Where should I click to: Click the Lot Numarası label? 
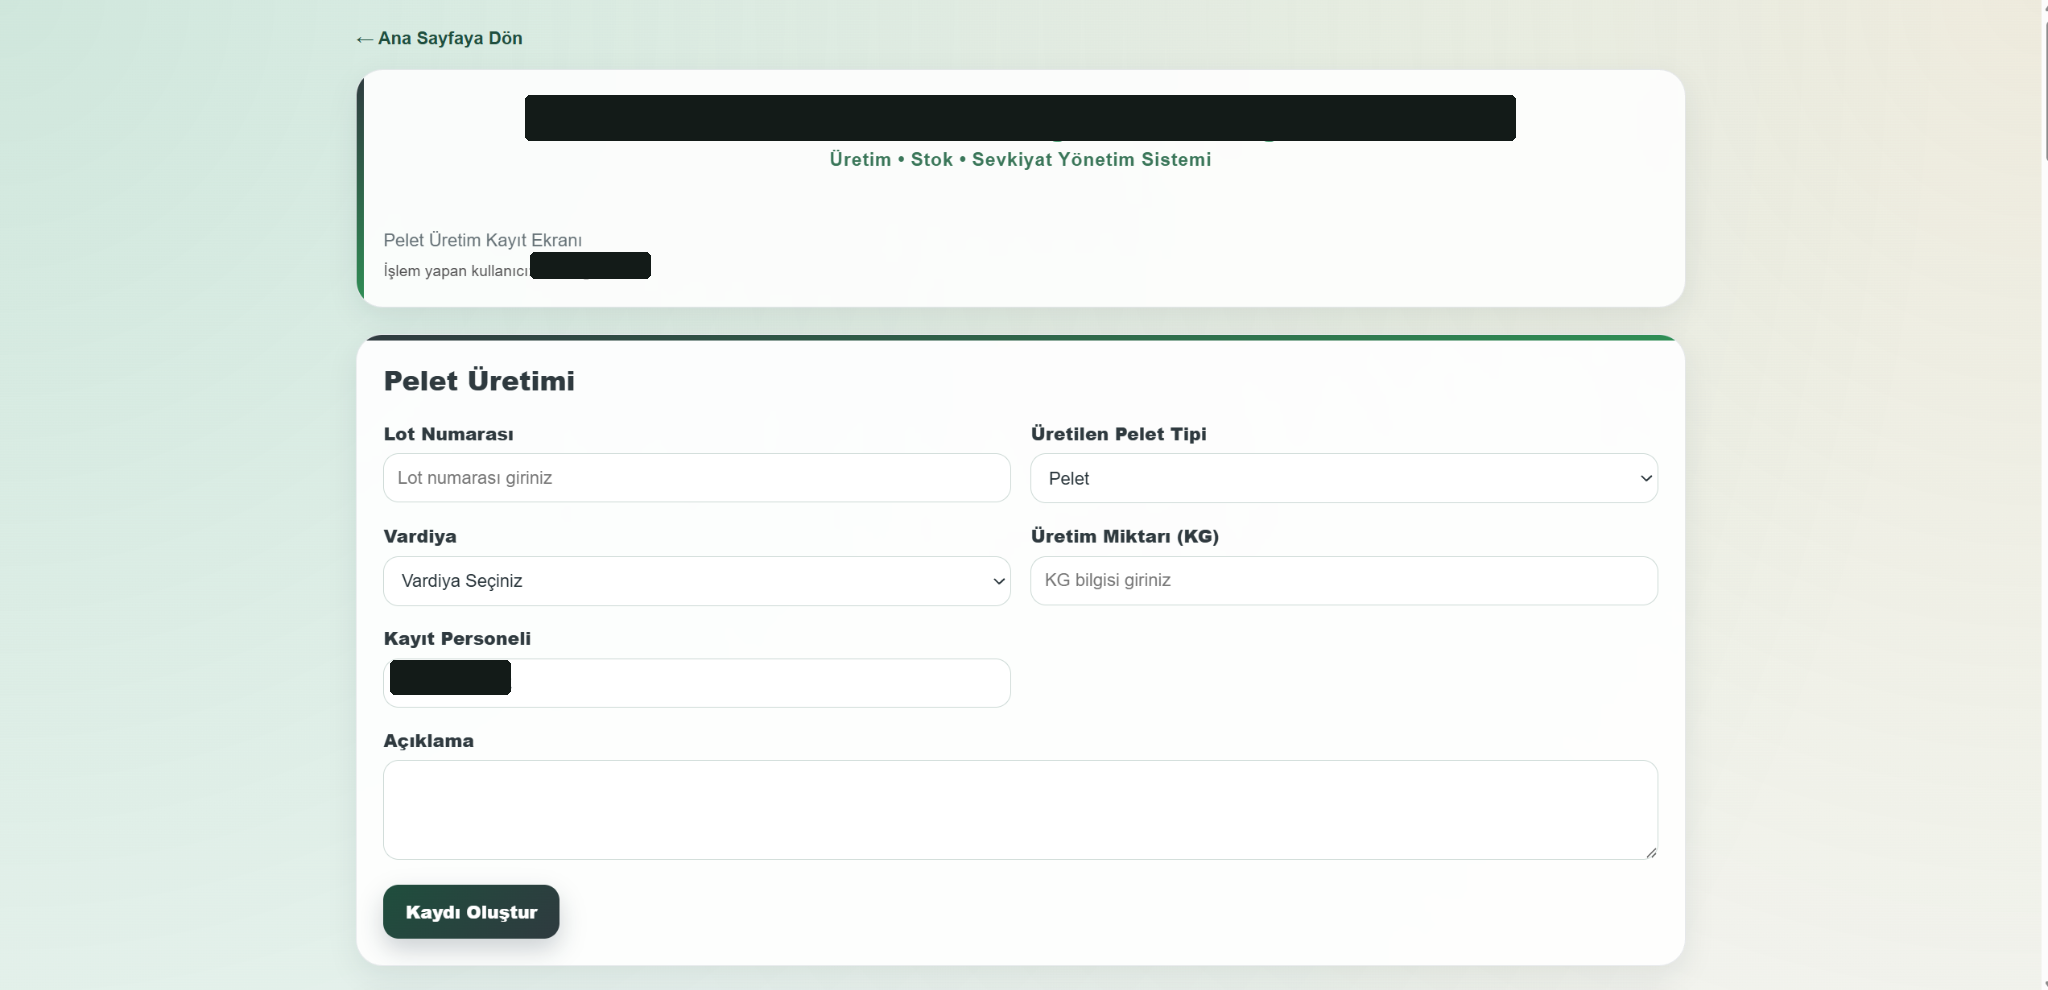[x=449, y=434]
